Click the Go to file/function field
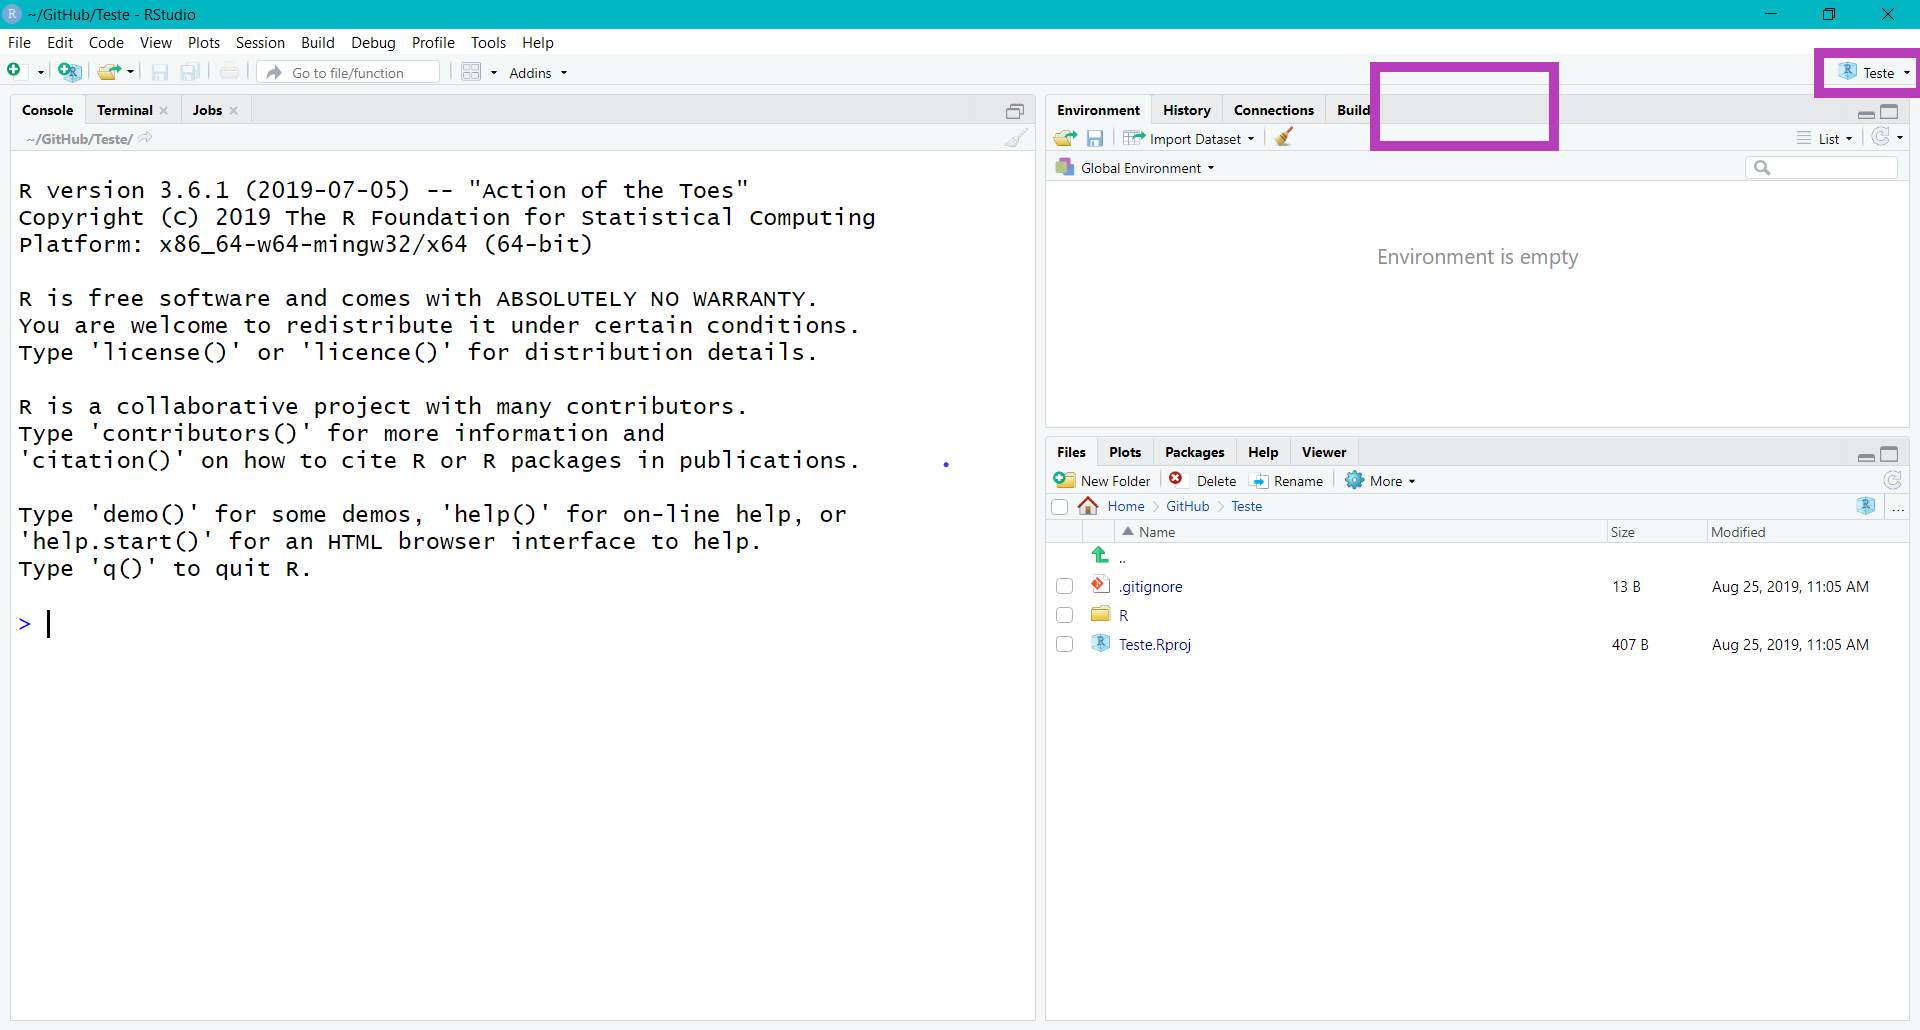Image resolution: width=1920 pixels, height=1030 pixels. (360, 72)
